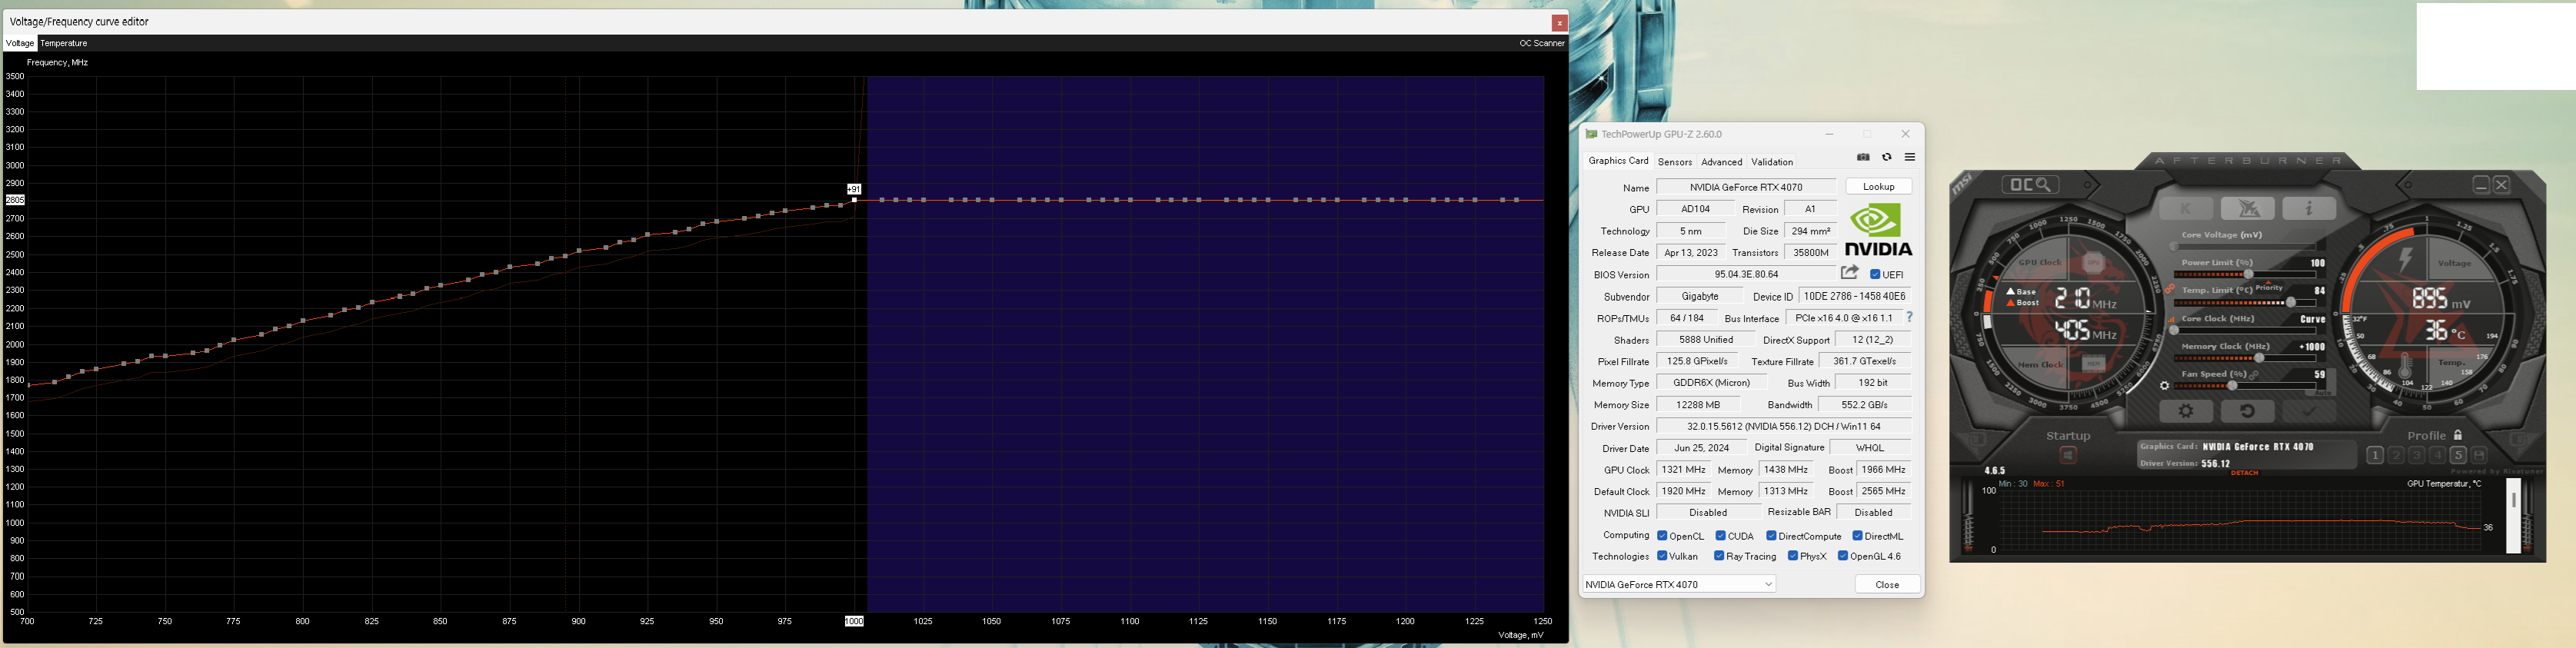Click the share BIOS export icon in GPU-Z
Viewport: 2576px width, 648px height.
coord(1850,272)
